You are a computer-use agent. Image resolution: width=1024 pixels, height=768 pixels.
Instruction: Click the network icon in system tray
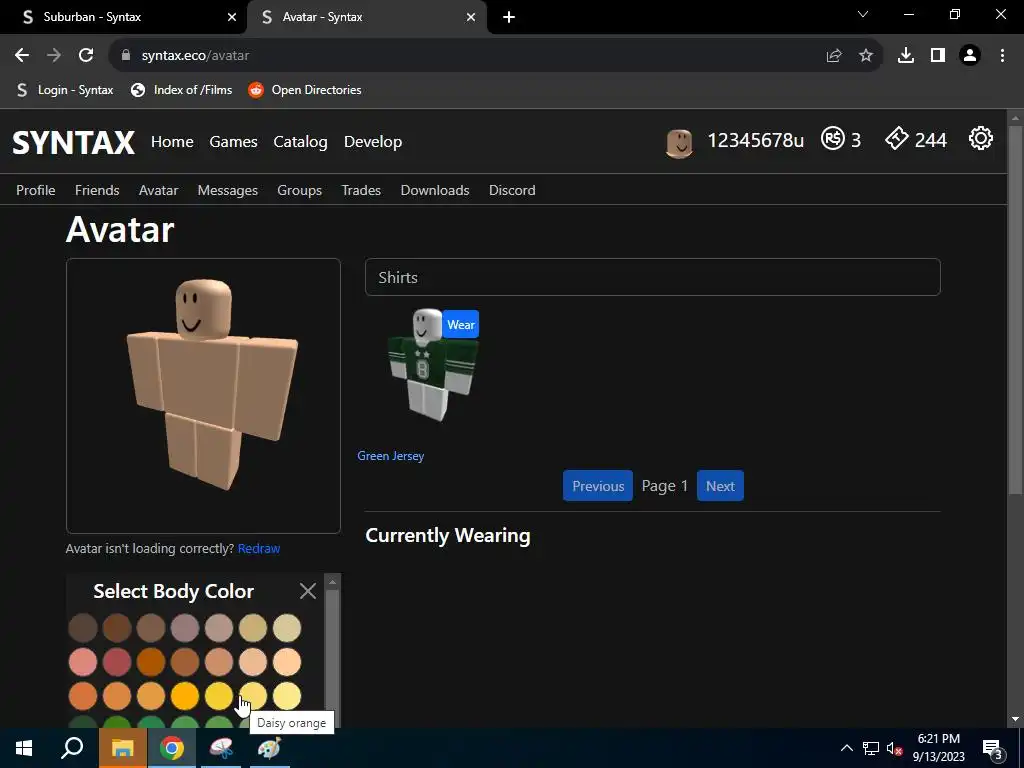tap(871, 748)
